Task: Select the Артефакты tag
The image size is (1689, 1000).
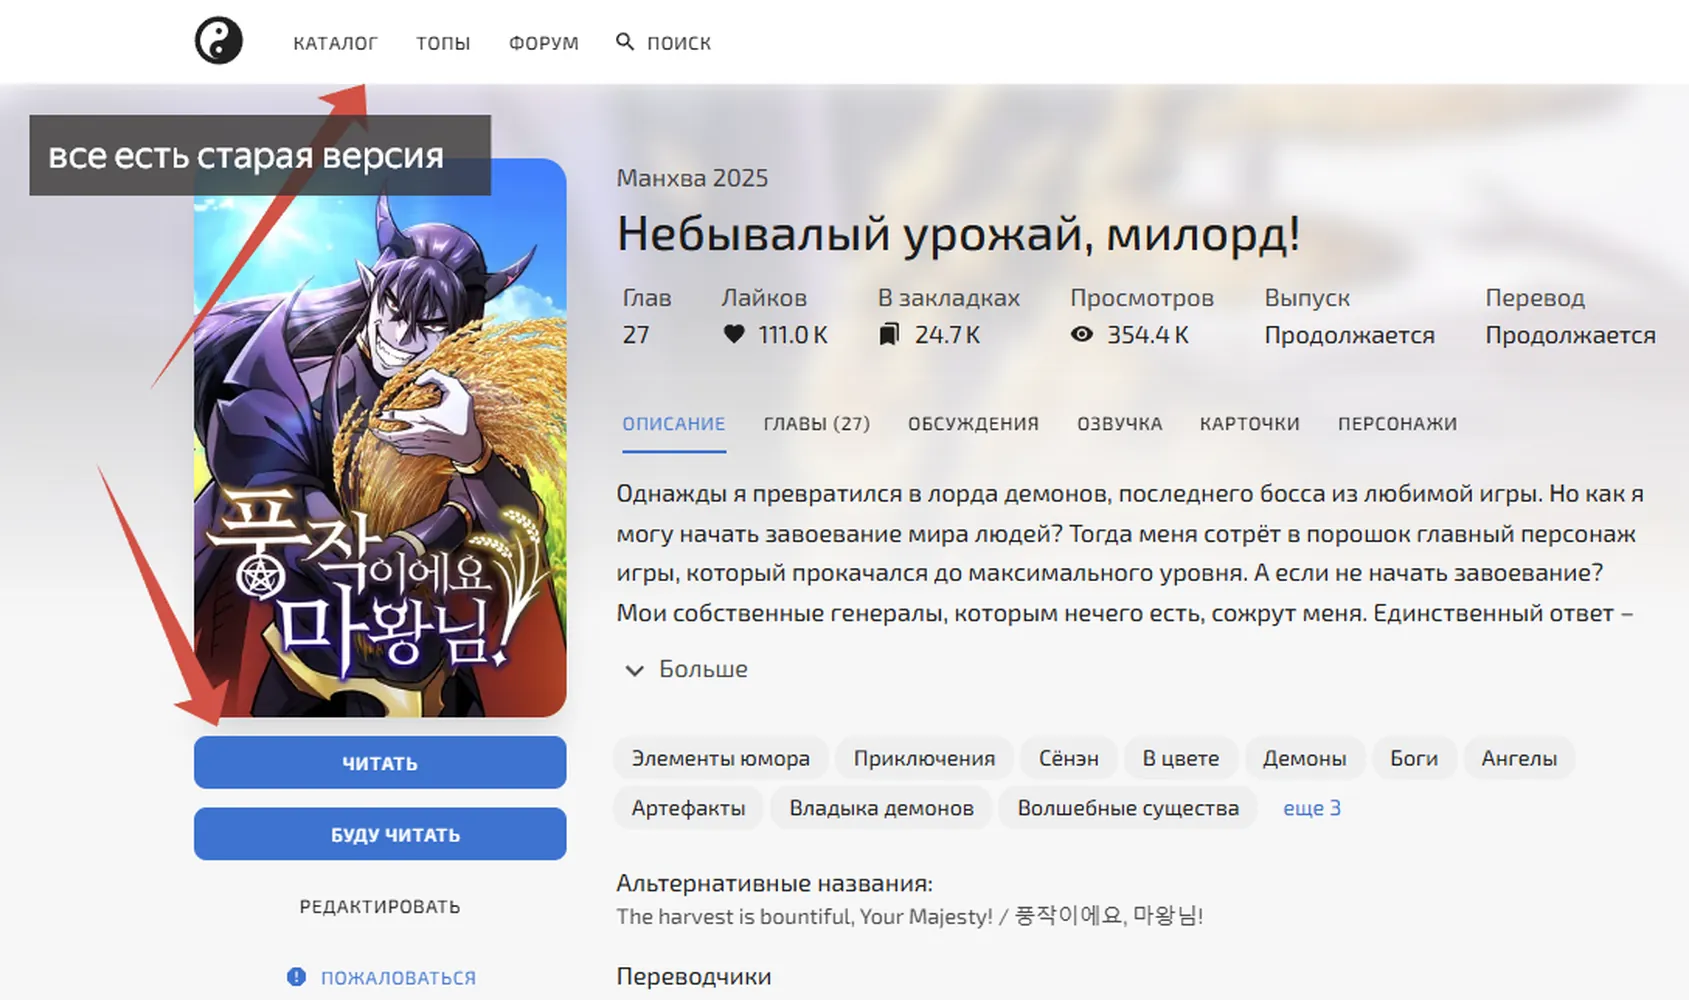Action: pyautogui.click(x=688, y=808)
